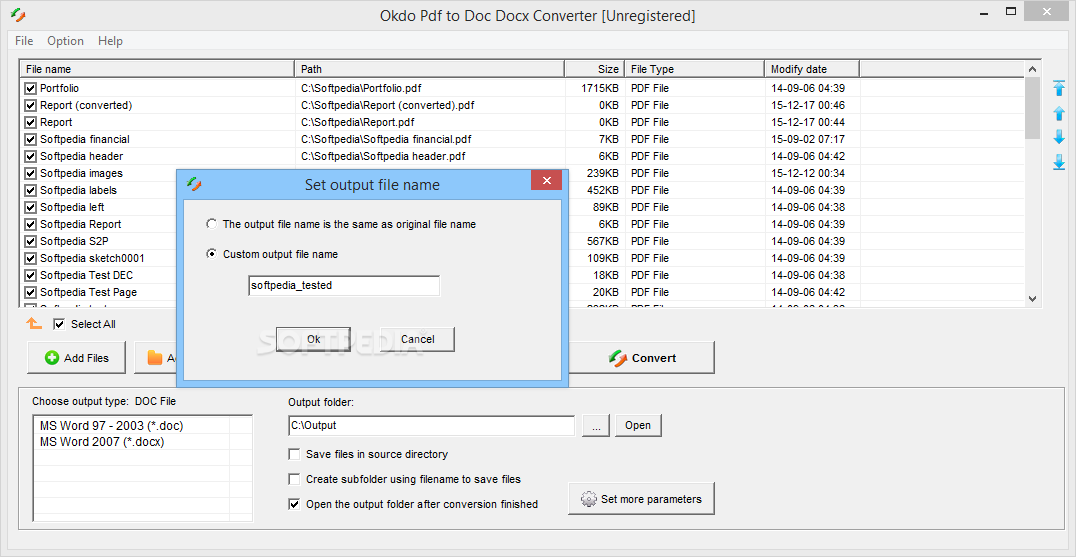Enable Save files in source directory
The image size is (1076, 557).
pos(294,454)
